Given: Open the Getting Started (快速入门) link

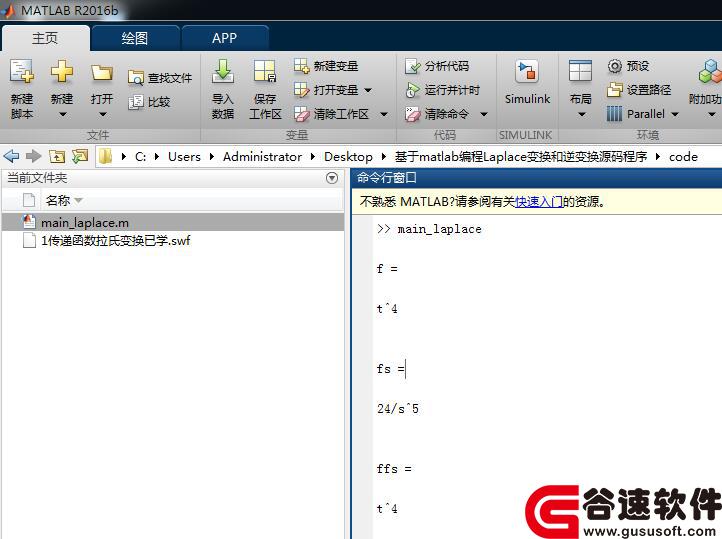Looking at the screenshot, I should pyautogui.click(x=538, y=202).
